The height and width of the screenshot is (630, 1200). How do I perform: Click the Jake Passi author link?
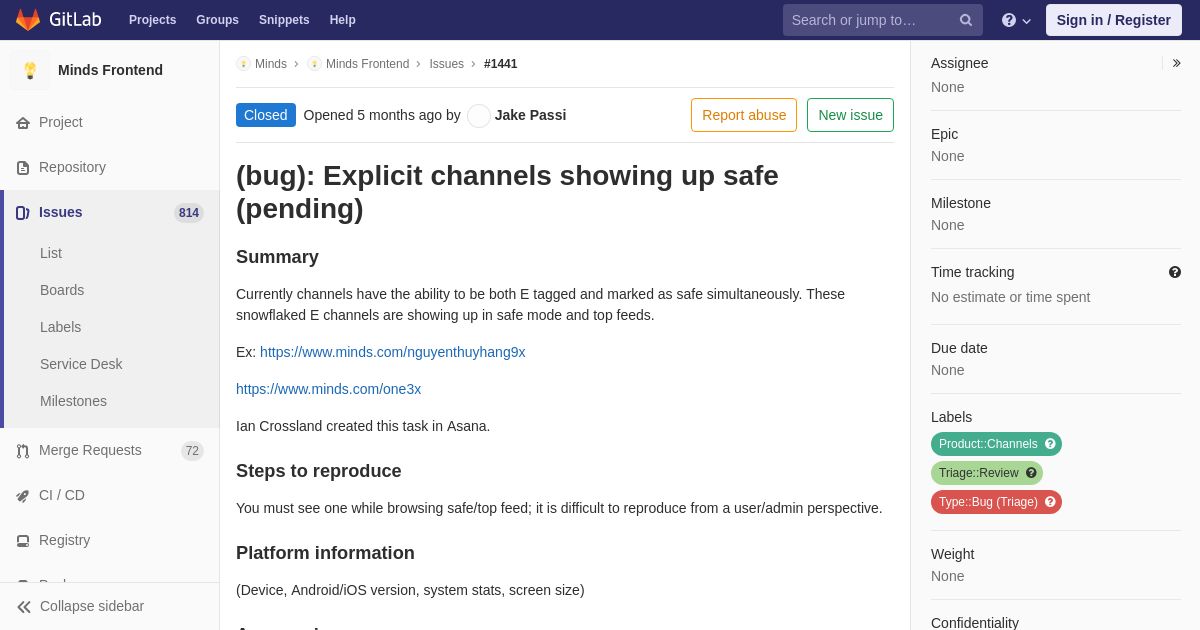click(x=530, y=115)
